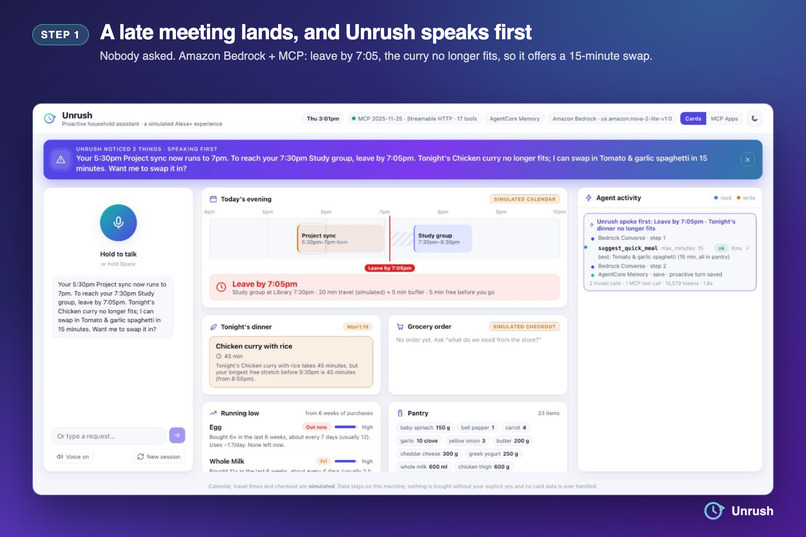Select the Study group calendar event

point(443,238)
